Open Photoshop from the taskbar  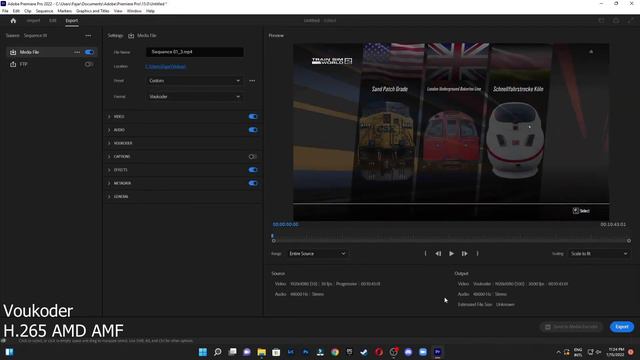(x=306, y=352)
